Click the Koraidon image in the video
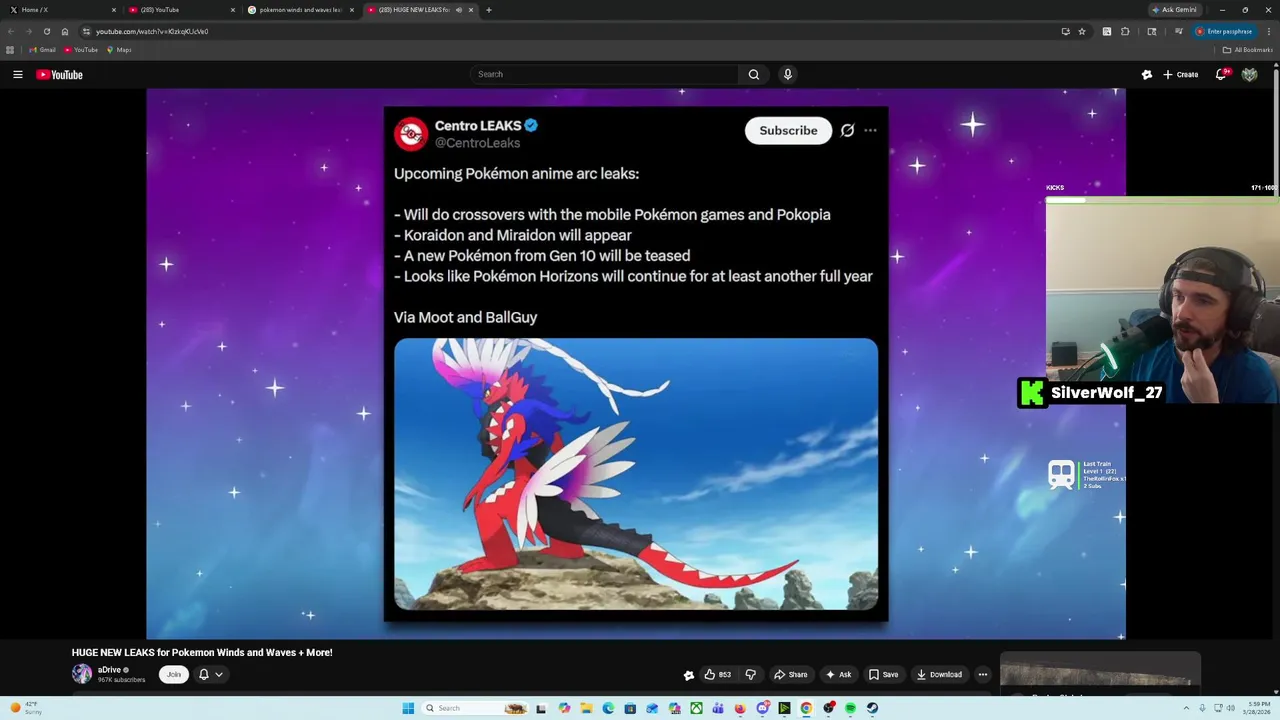This screenshot has width=1280, height=720. tap(636, 474)
